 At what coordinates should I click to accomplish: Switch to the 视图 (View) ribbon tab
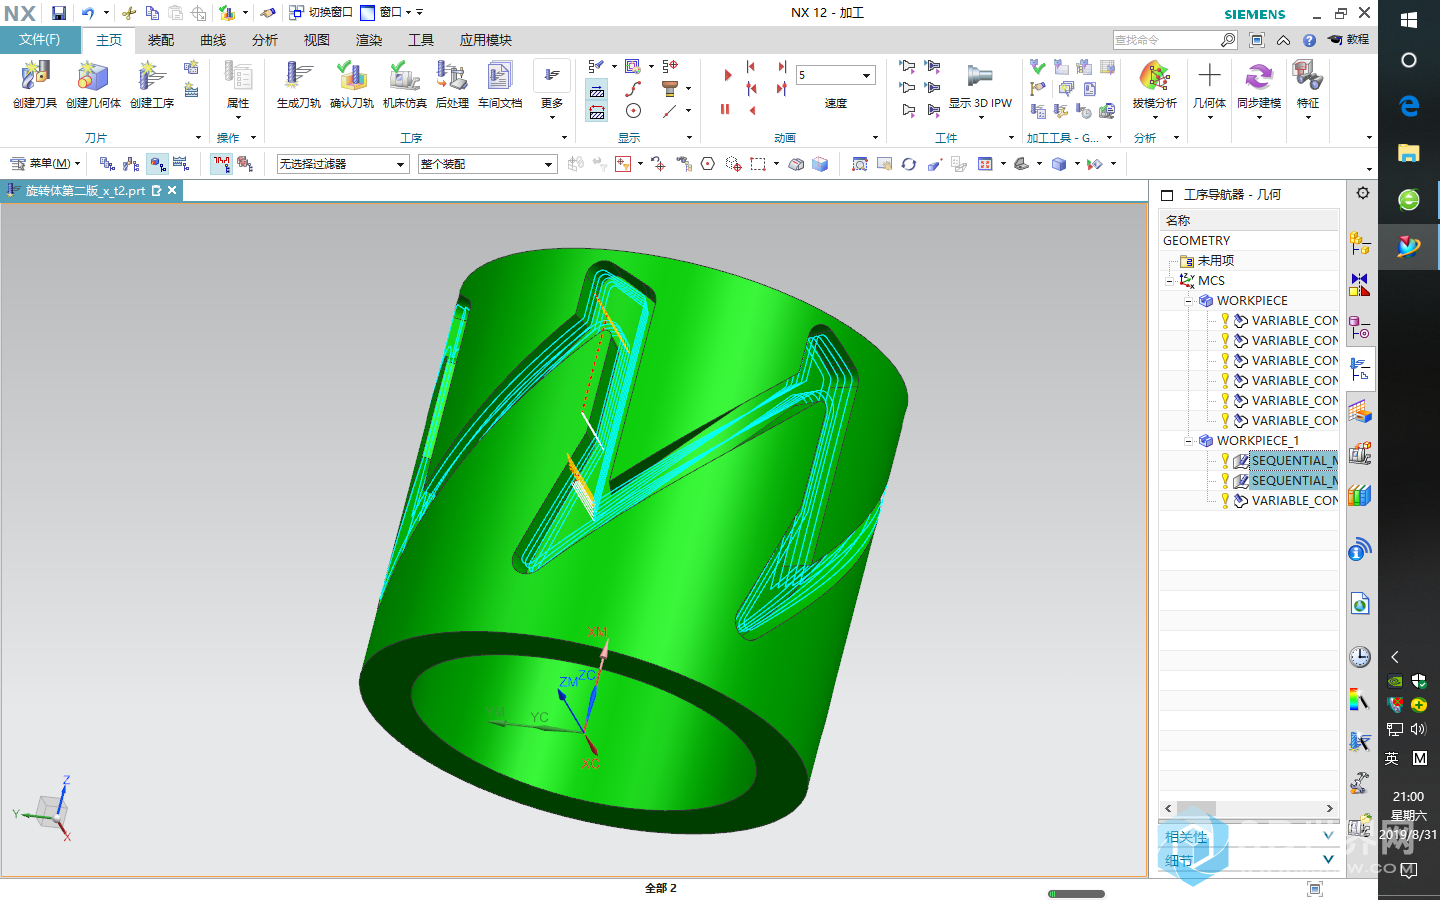(x=317, y=40)
